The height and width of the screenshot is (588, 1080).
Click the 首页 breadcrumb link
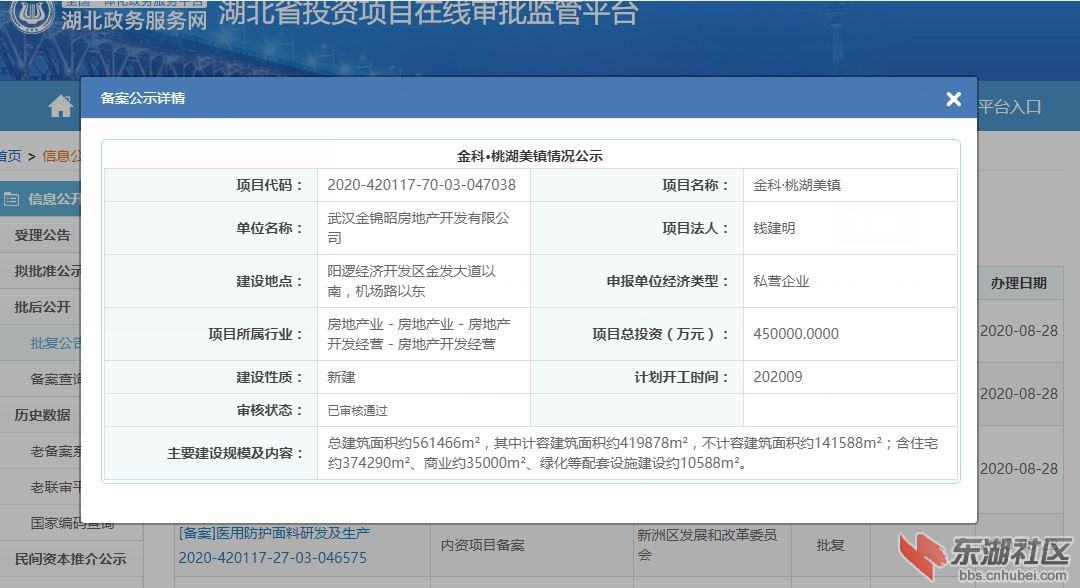click(11, 156)
